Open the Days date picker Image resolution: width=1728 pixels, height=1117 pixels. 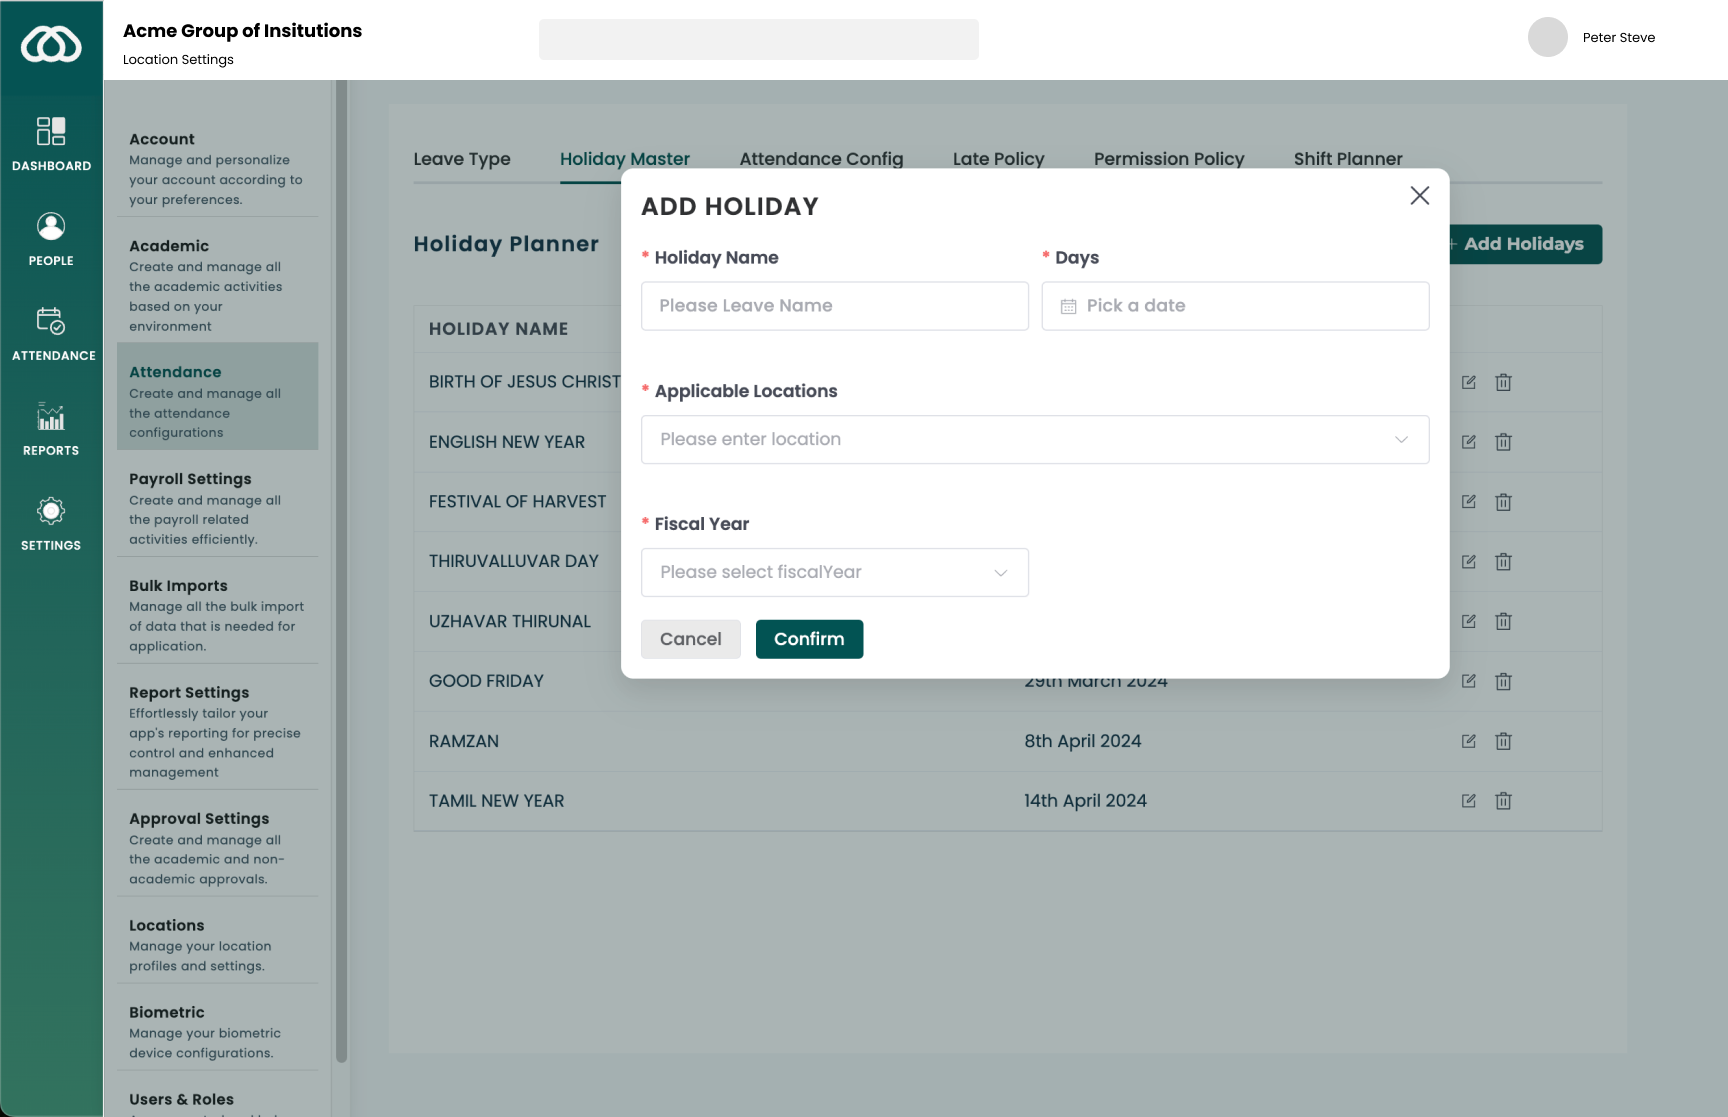(x=1234, y=306)
